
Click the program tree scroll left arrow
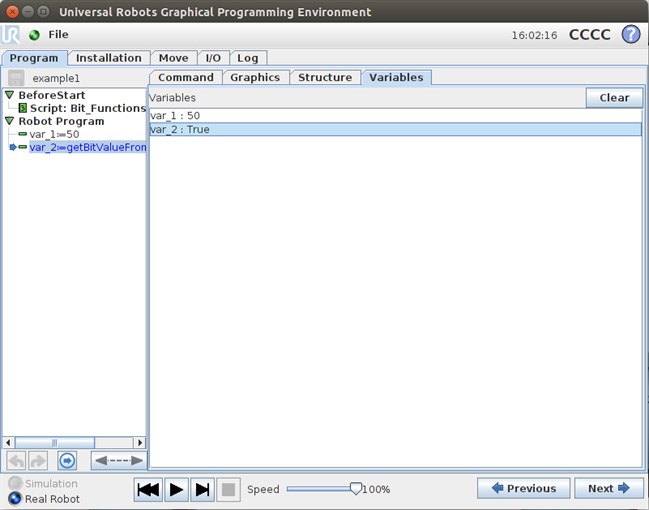click(x=8, y=443)
